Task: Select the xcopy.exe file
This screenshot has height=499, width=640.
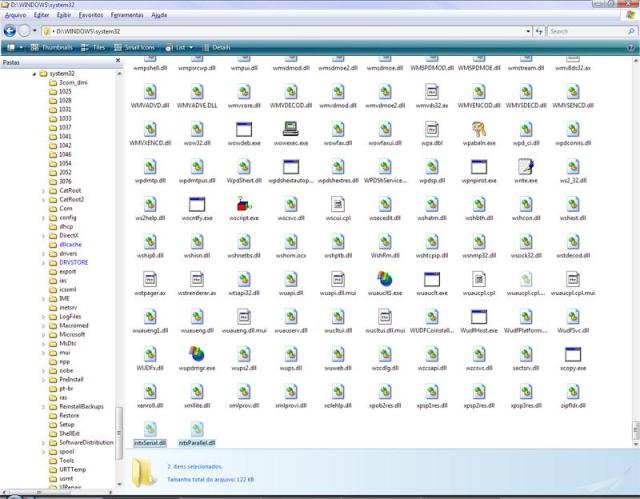Action: (574, 355)
